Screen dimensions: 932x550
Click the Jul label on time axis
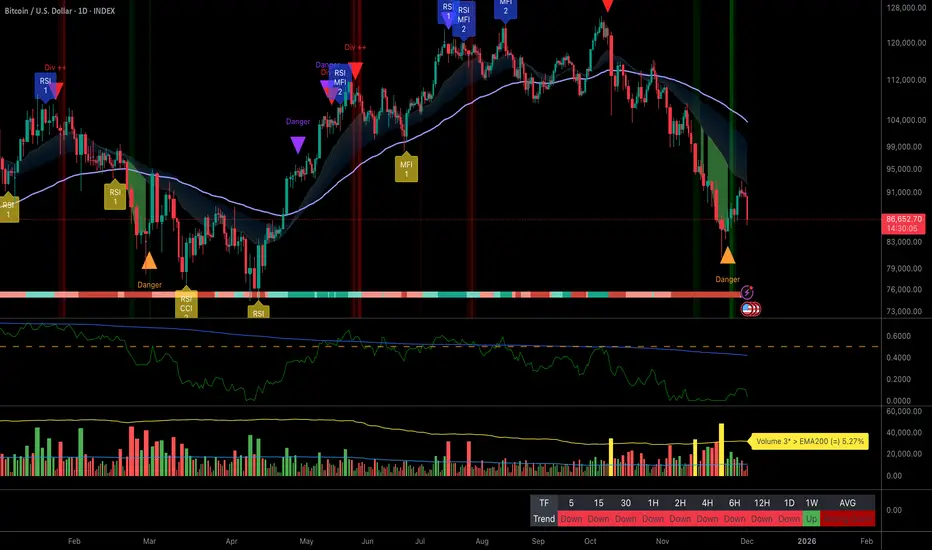(420, 541)
